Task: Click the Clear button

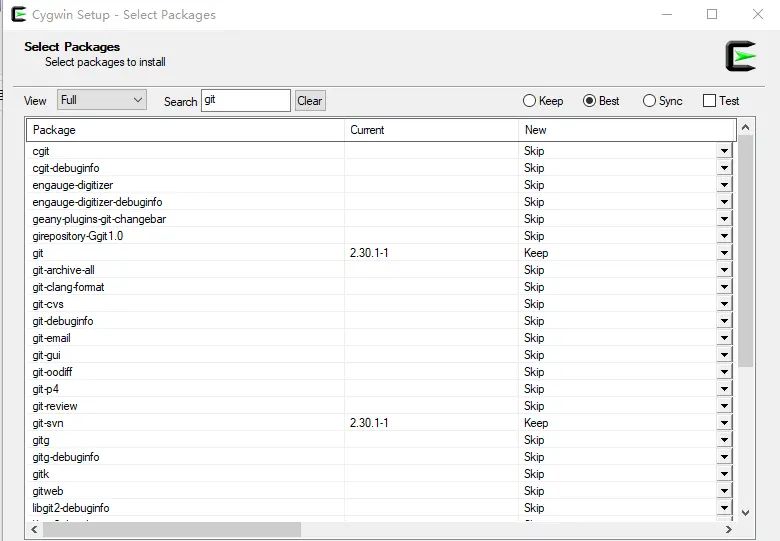Action: tap(310, 101)
